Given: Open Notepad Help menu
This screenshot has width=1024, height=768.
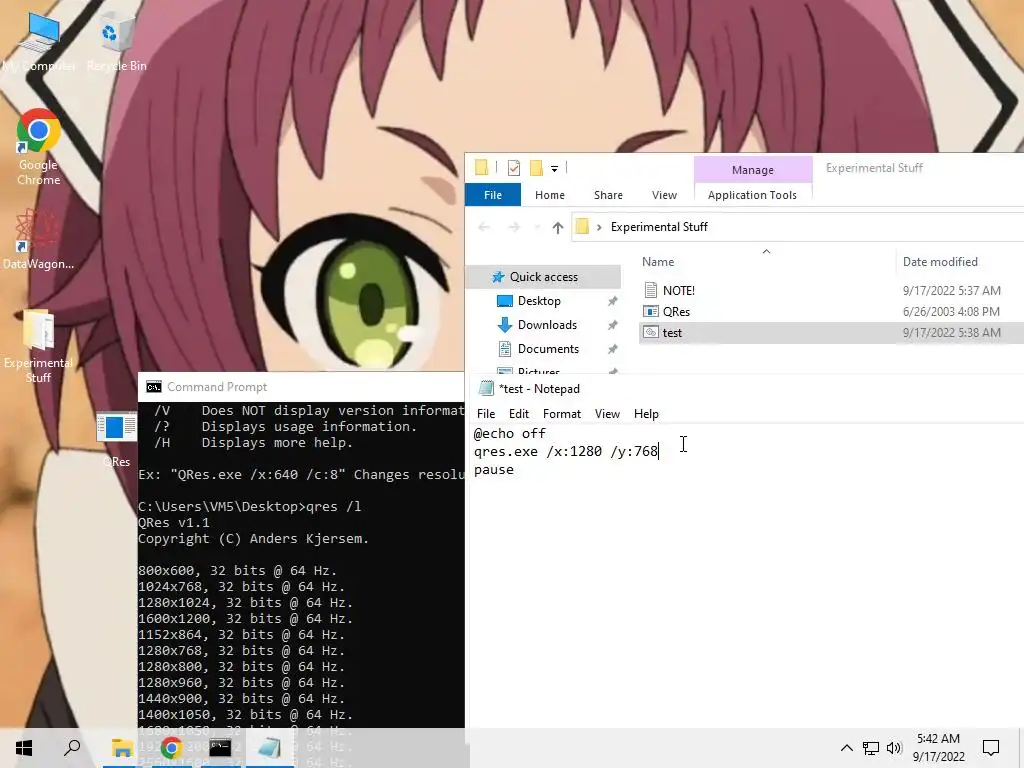Looking at the screenshot, I should [x=646, y=414].
